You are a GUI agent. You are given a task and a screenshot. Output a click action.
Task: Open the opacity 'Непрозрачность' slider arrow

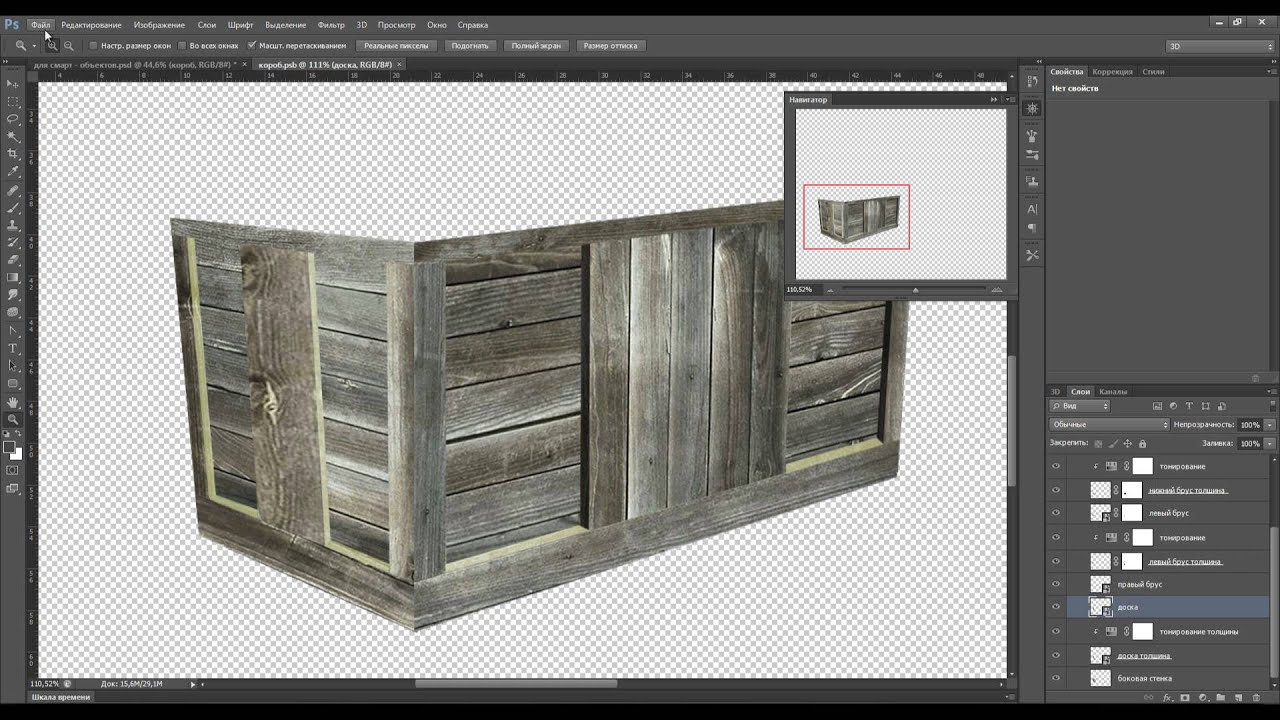click(x=1270, y=425)
